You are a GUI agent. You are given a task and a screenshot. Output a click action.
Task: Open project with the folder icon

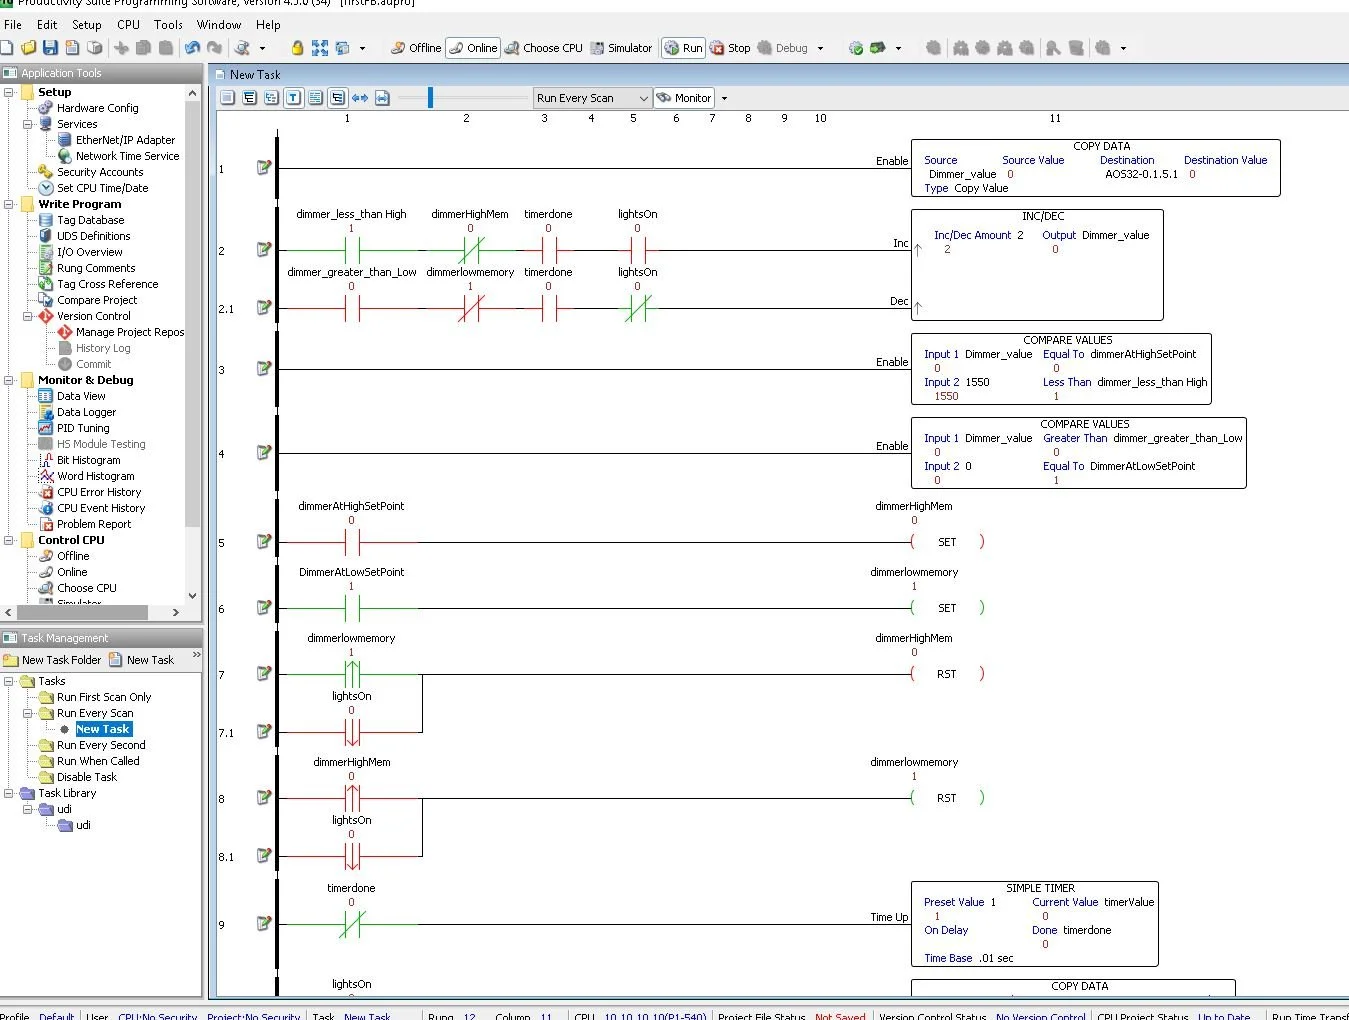28,47
